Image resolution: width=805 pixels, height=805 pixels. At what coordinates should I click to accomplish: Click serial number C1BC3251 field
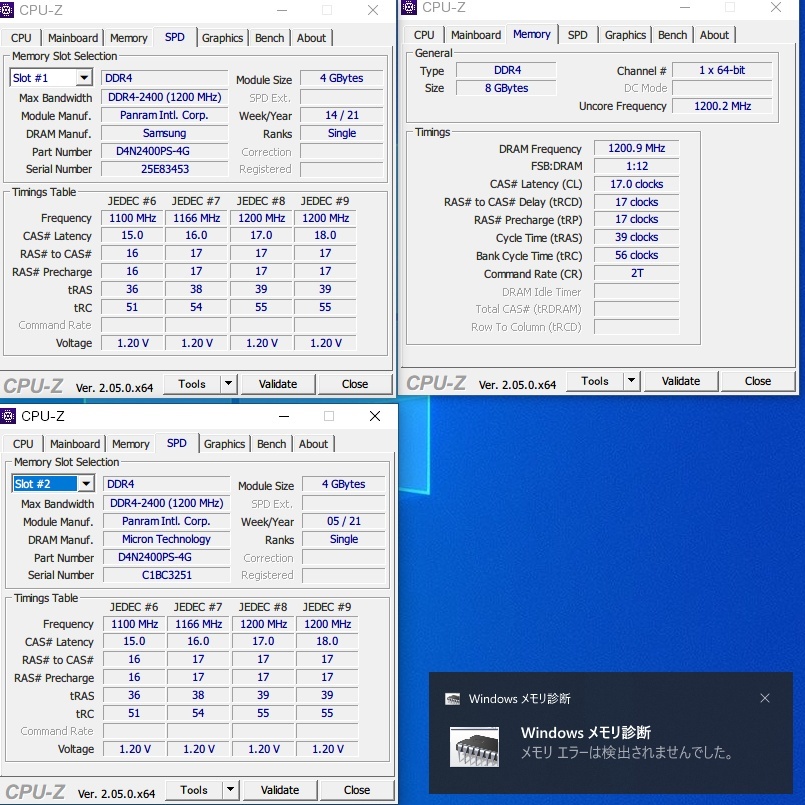[167, 575]
